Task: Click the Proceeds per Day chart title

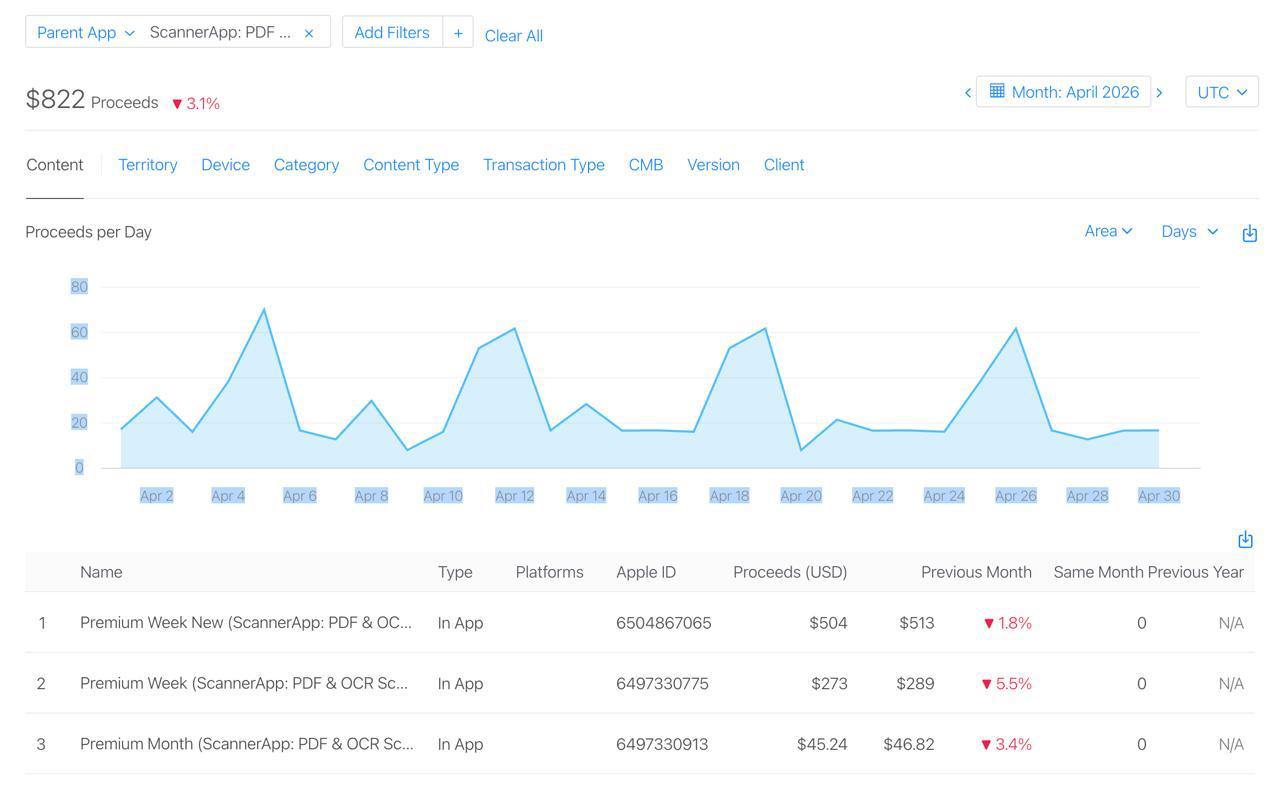Action: (x=89, y=232)
